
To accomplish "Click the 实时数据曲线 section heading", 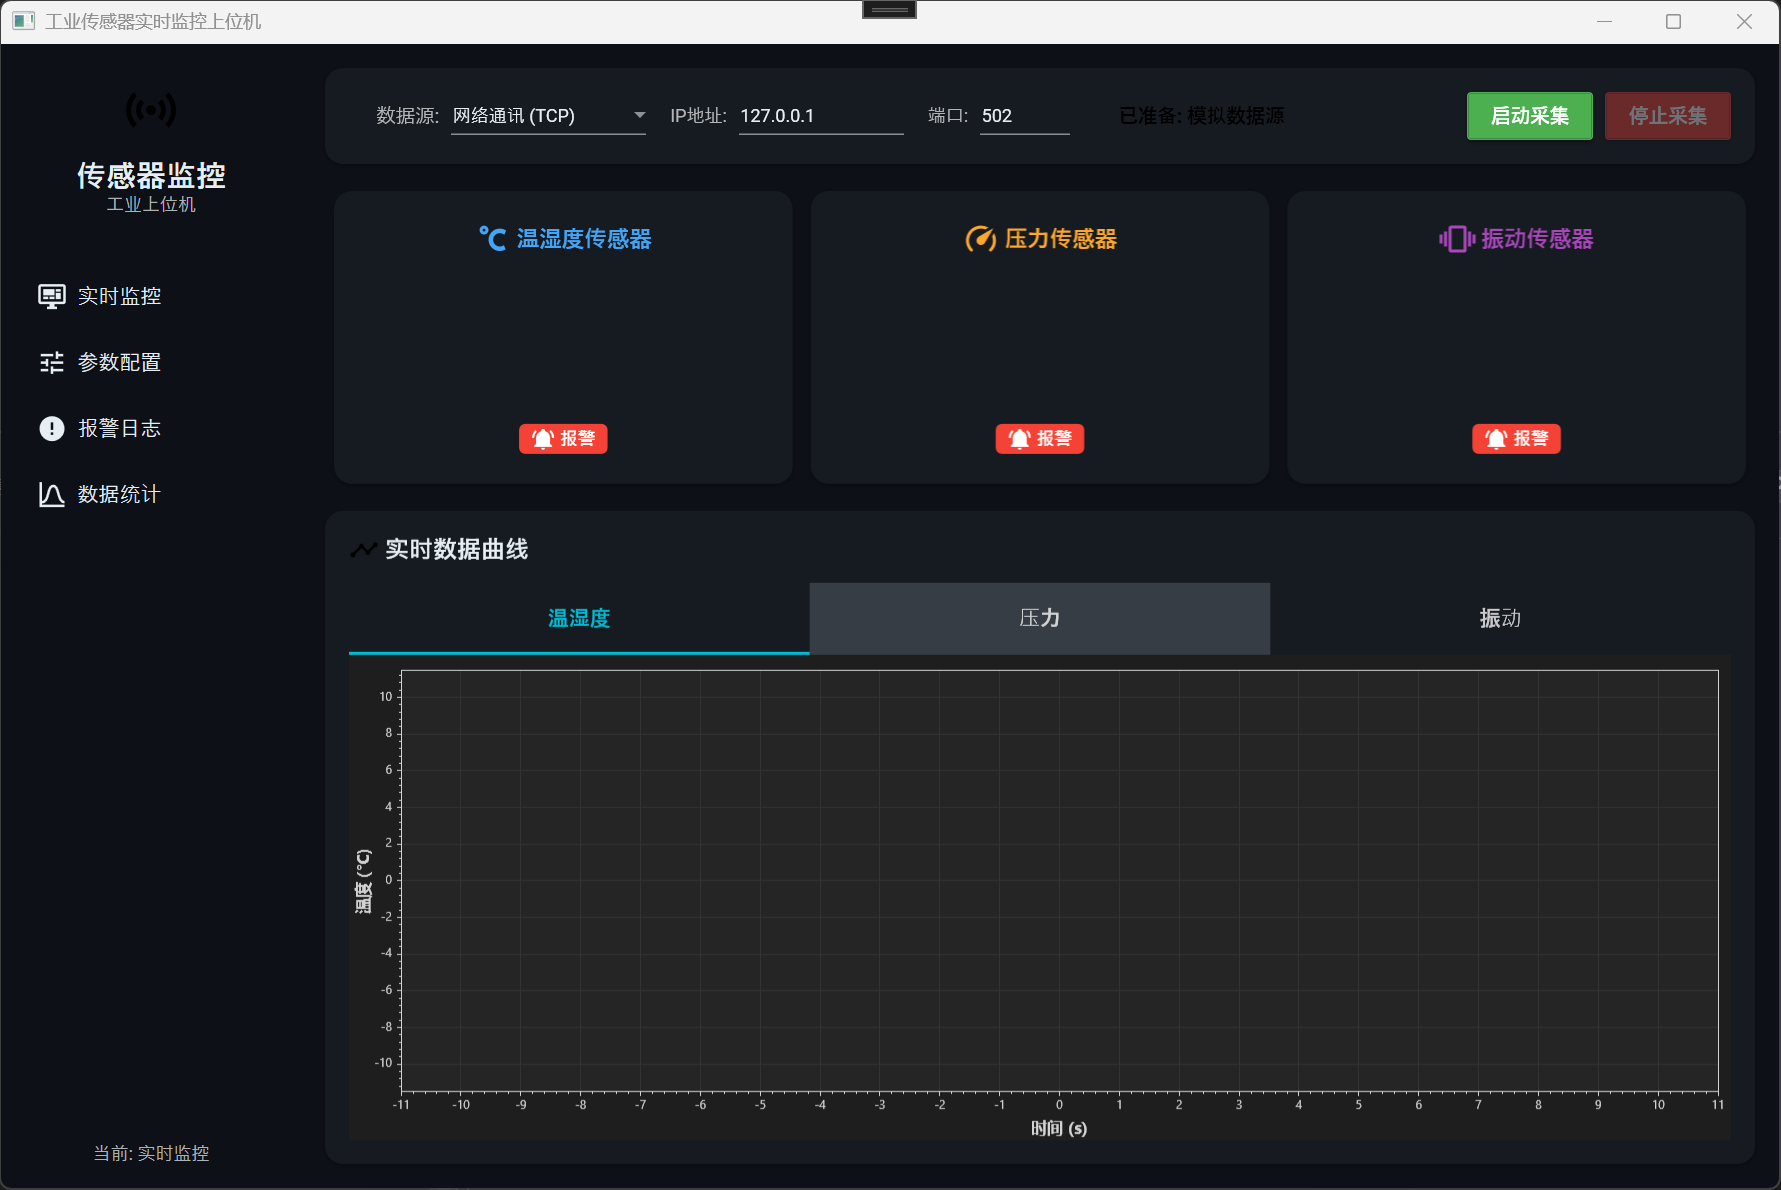I will [x=457, y=549].
